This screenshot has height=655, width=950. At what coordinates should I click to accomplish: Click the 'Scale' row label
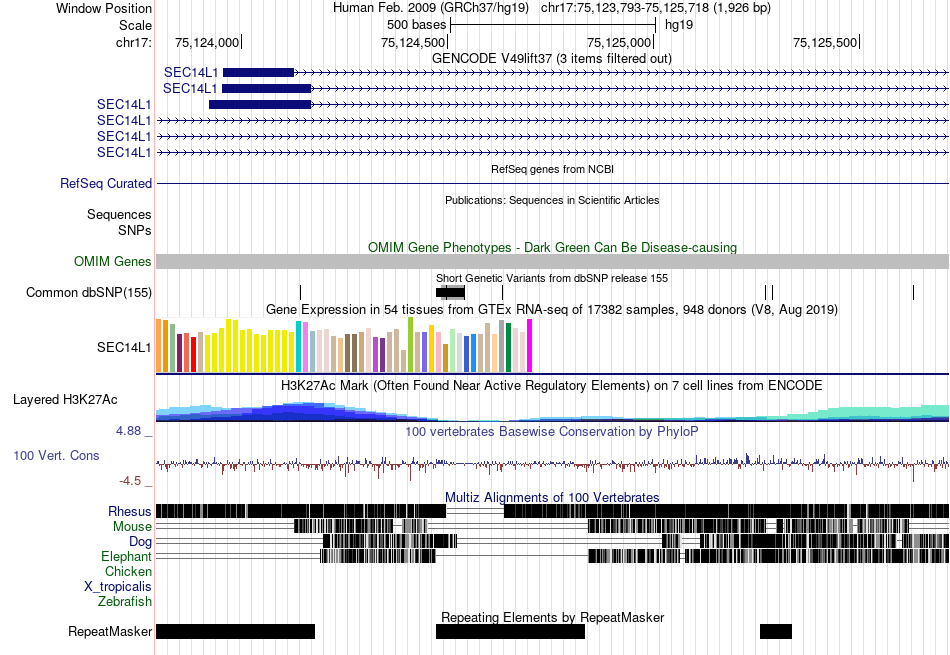pos(135,25)
